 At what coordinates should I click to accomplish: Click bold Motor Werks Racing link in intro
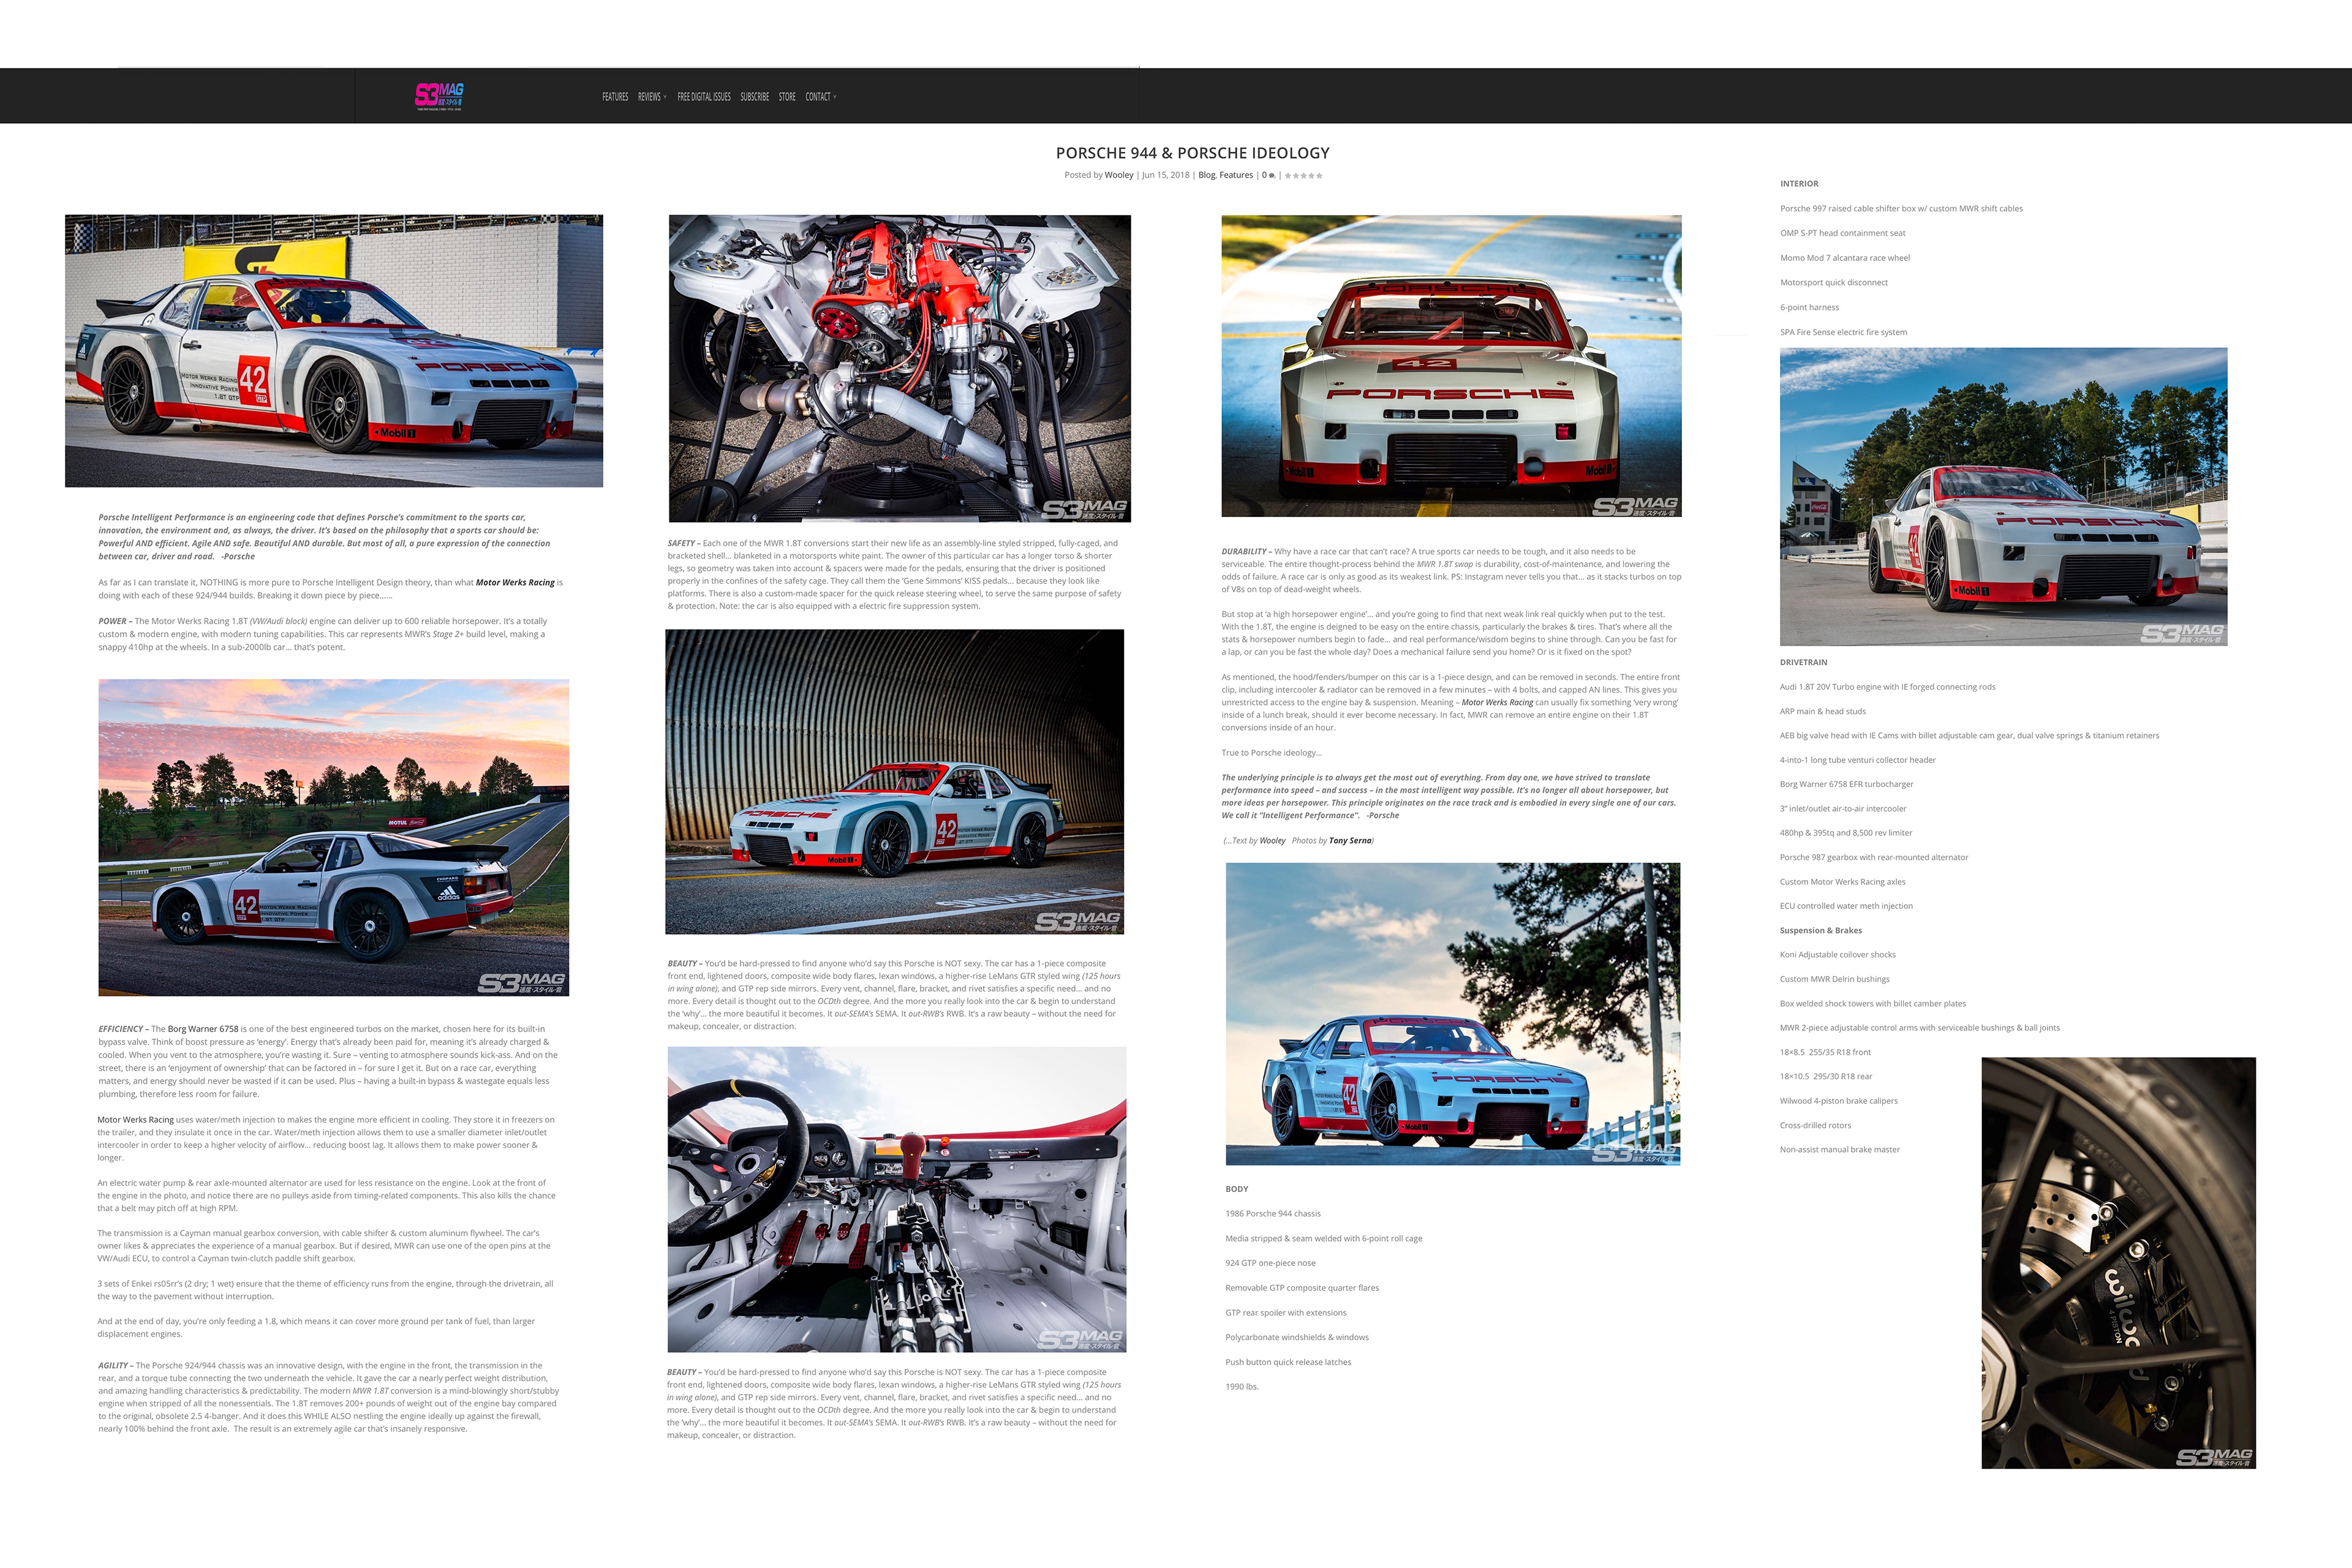tap(515, 582)
